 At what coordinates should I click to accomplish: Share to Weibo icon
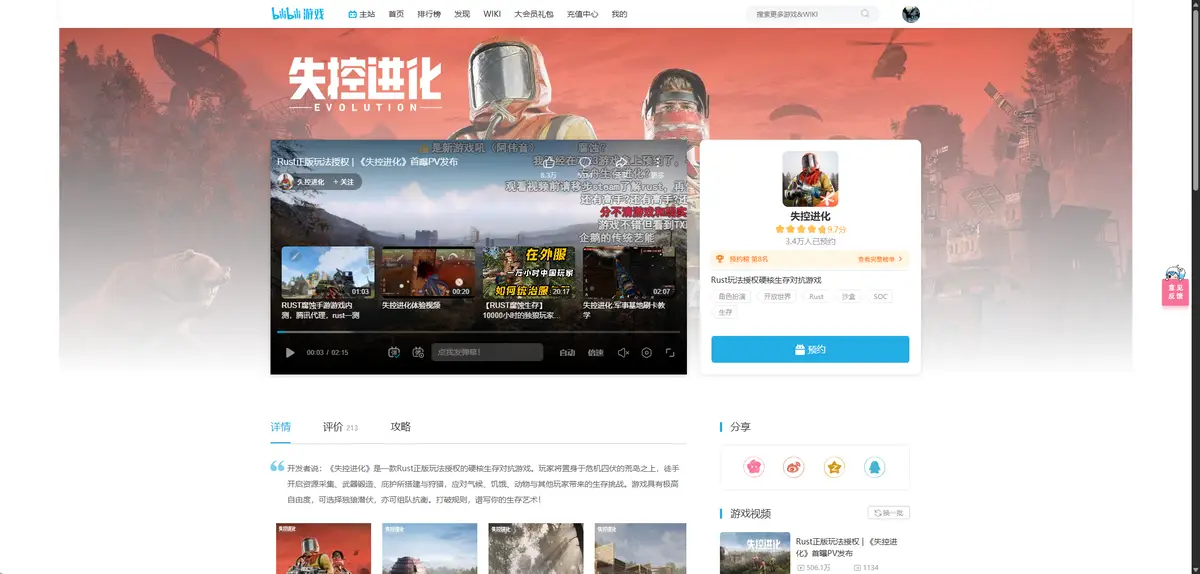click(794, 467)
